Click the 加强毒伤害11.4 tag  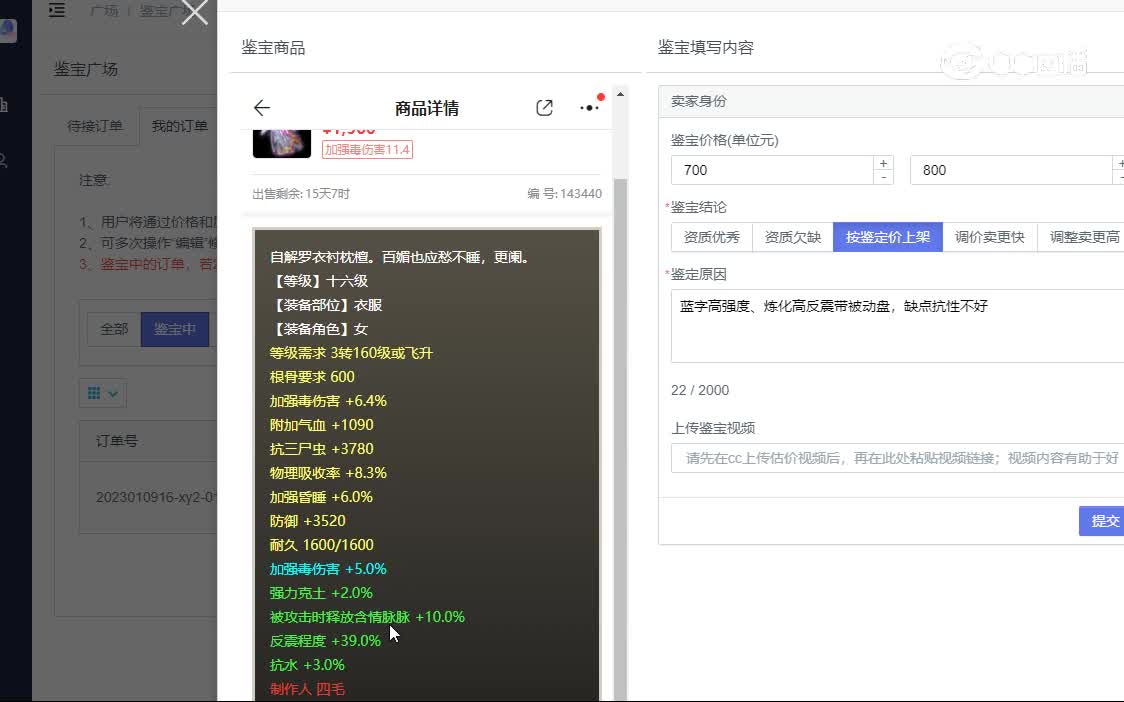click(x=367, y=149)
